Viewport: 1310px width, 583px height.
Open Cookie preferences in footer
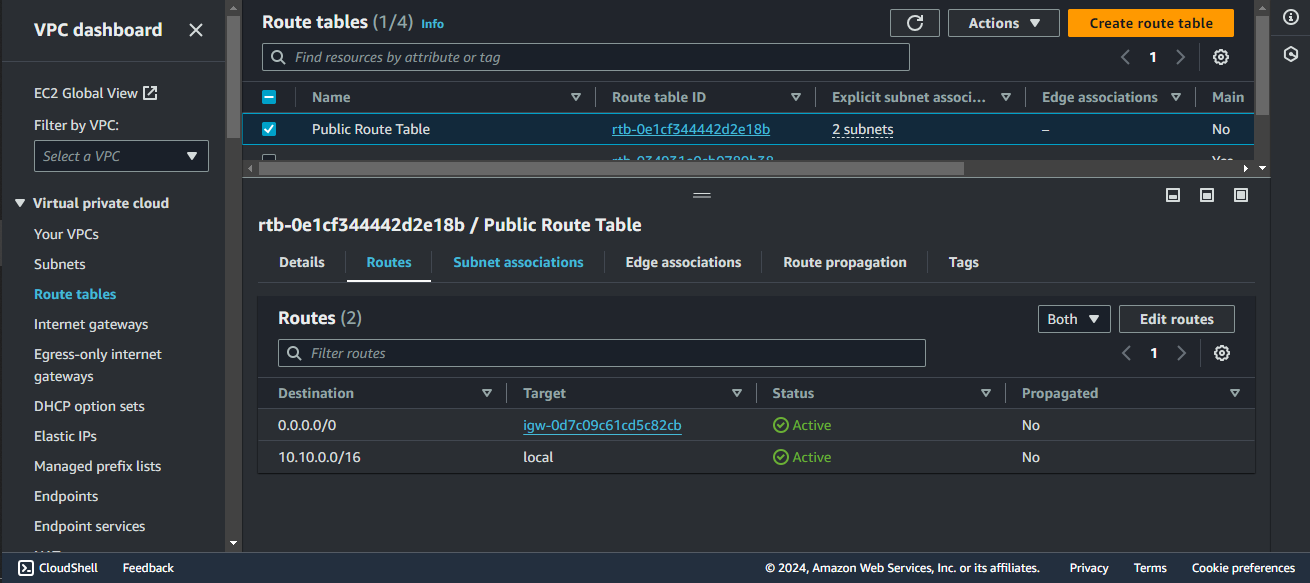click(x=1243, y=568)
